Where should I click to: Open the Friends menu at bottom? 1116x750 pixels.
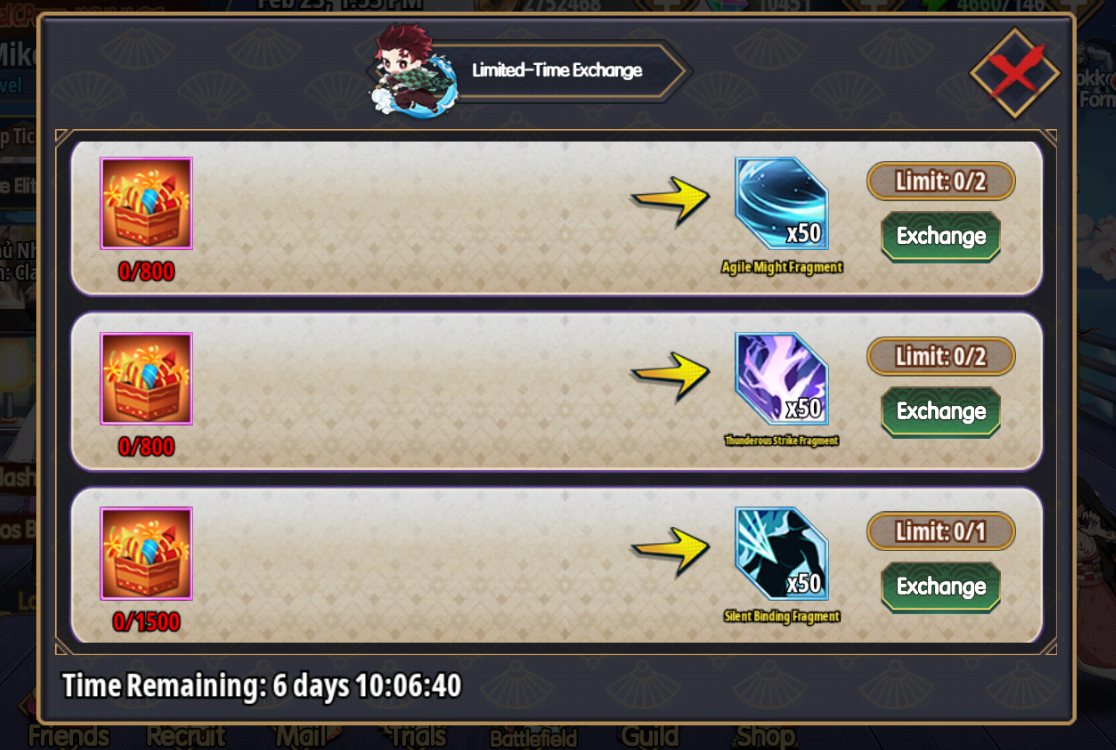tap(69, 736)
